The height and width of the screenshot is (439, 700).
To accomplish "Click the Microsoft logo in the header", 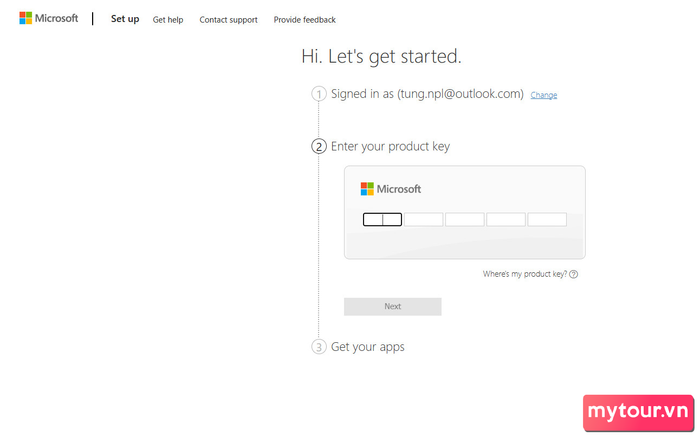I will (x=49, y=18).
